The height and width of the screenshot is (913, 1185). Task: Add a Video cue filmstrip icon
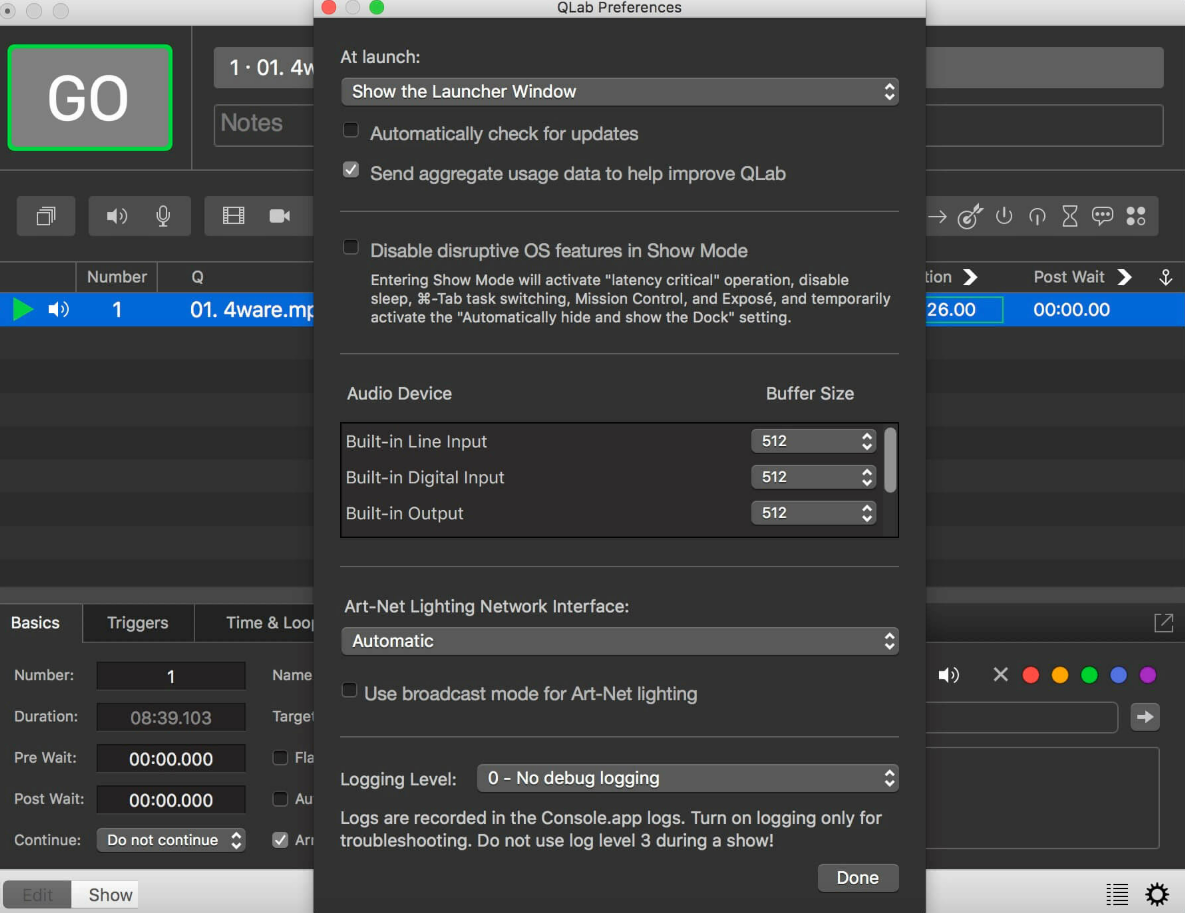[233, 216]
